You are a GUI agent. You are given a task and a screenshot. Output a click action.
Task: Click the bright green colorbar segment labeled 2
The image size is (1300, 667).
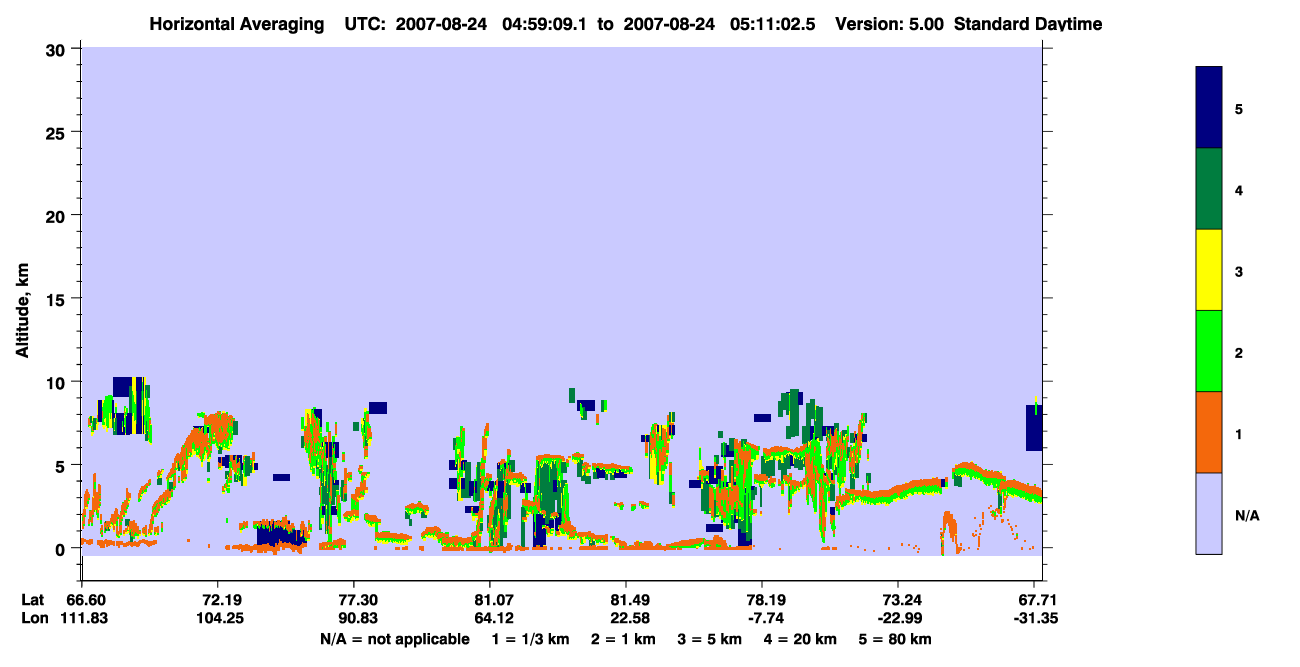[x=1209, y=351]
